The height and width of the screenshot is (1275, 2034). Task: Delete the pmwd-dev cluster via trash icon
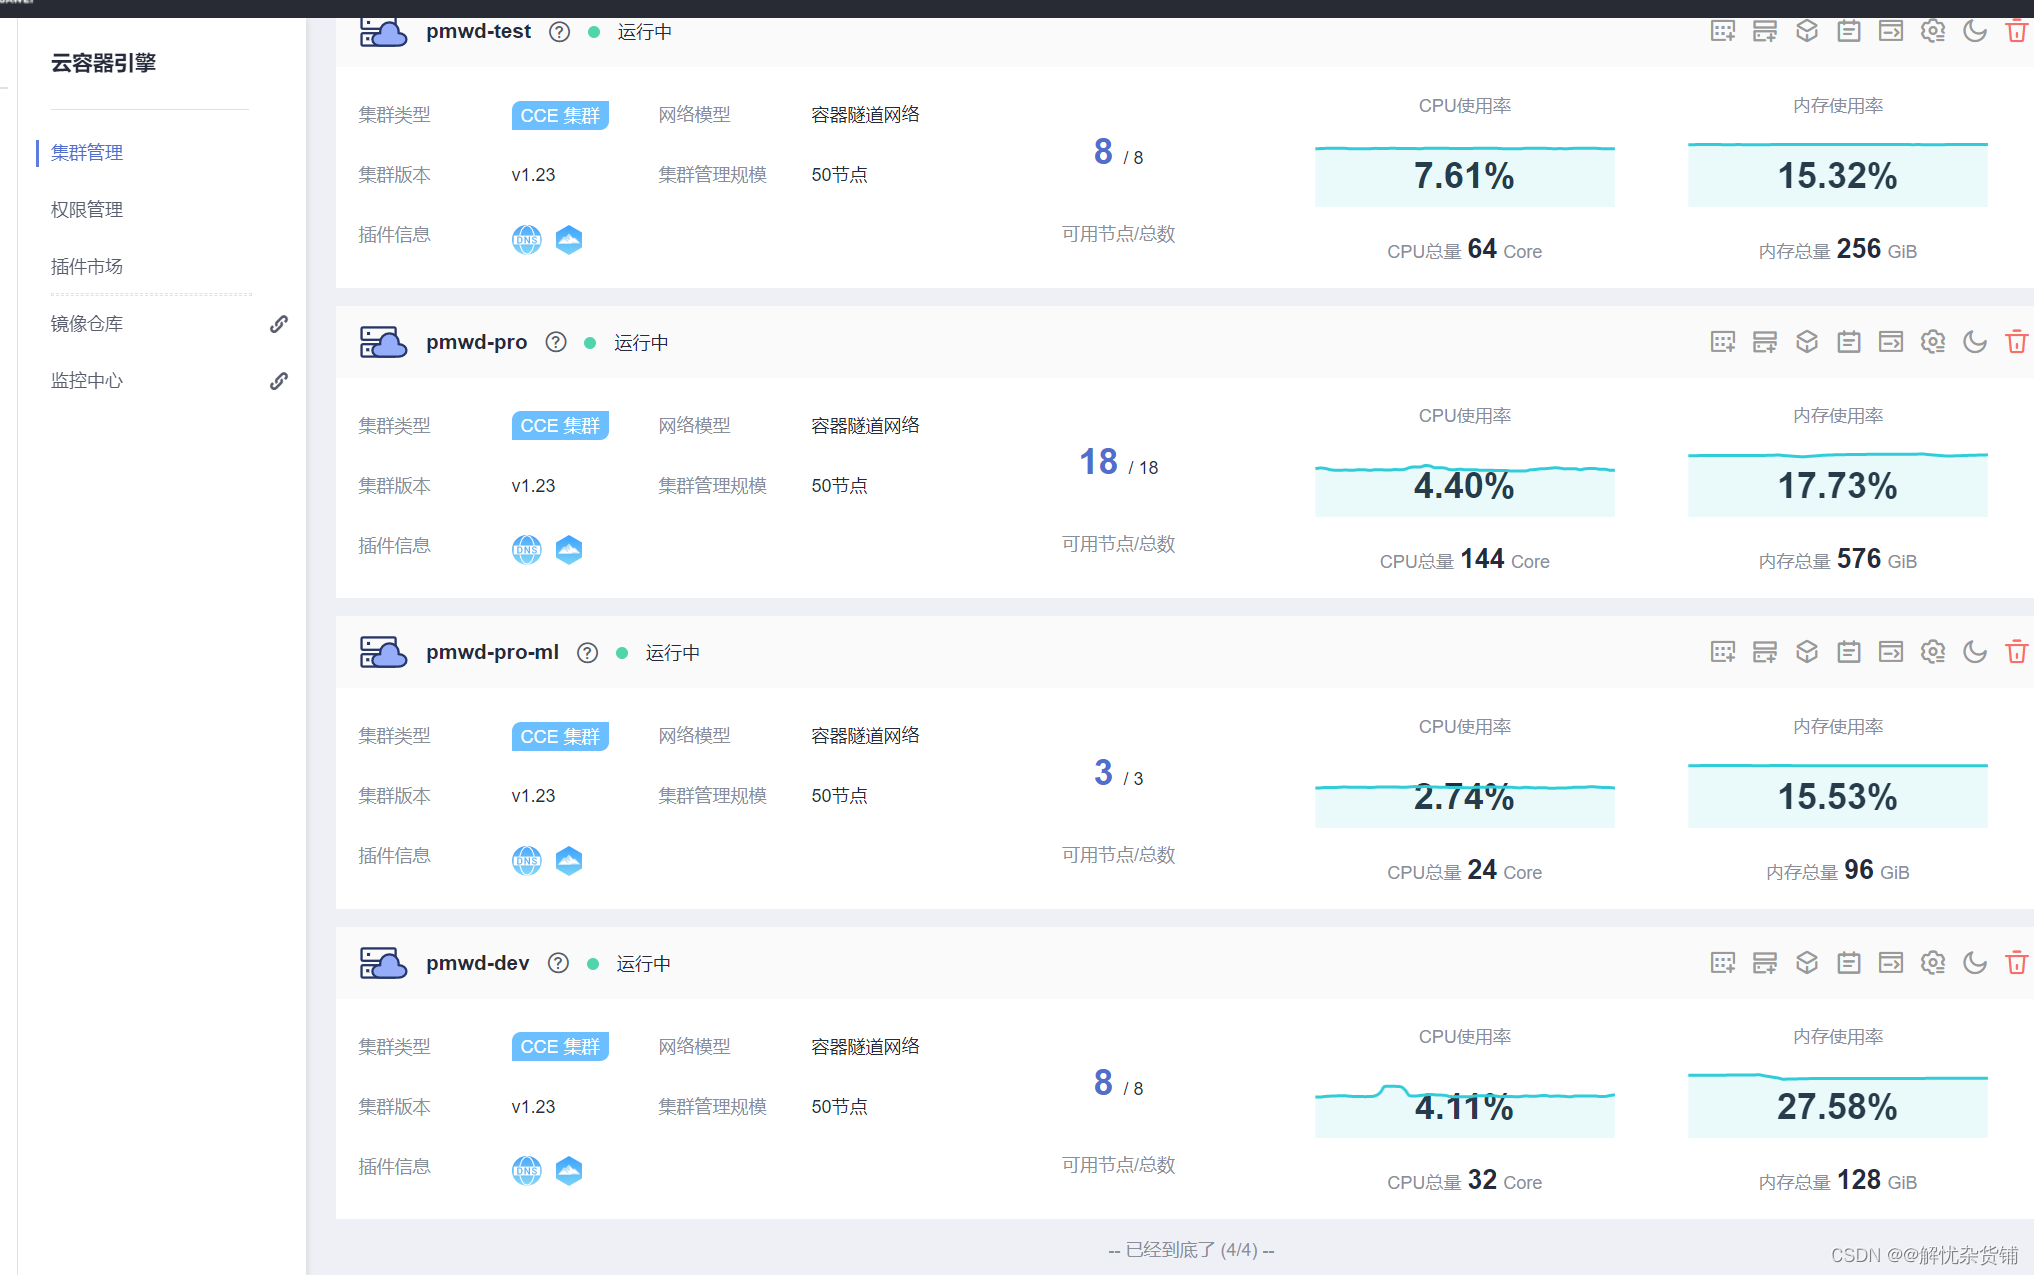pos(2017,962)
